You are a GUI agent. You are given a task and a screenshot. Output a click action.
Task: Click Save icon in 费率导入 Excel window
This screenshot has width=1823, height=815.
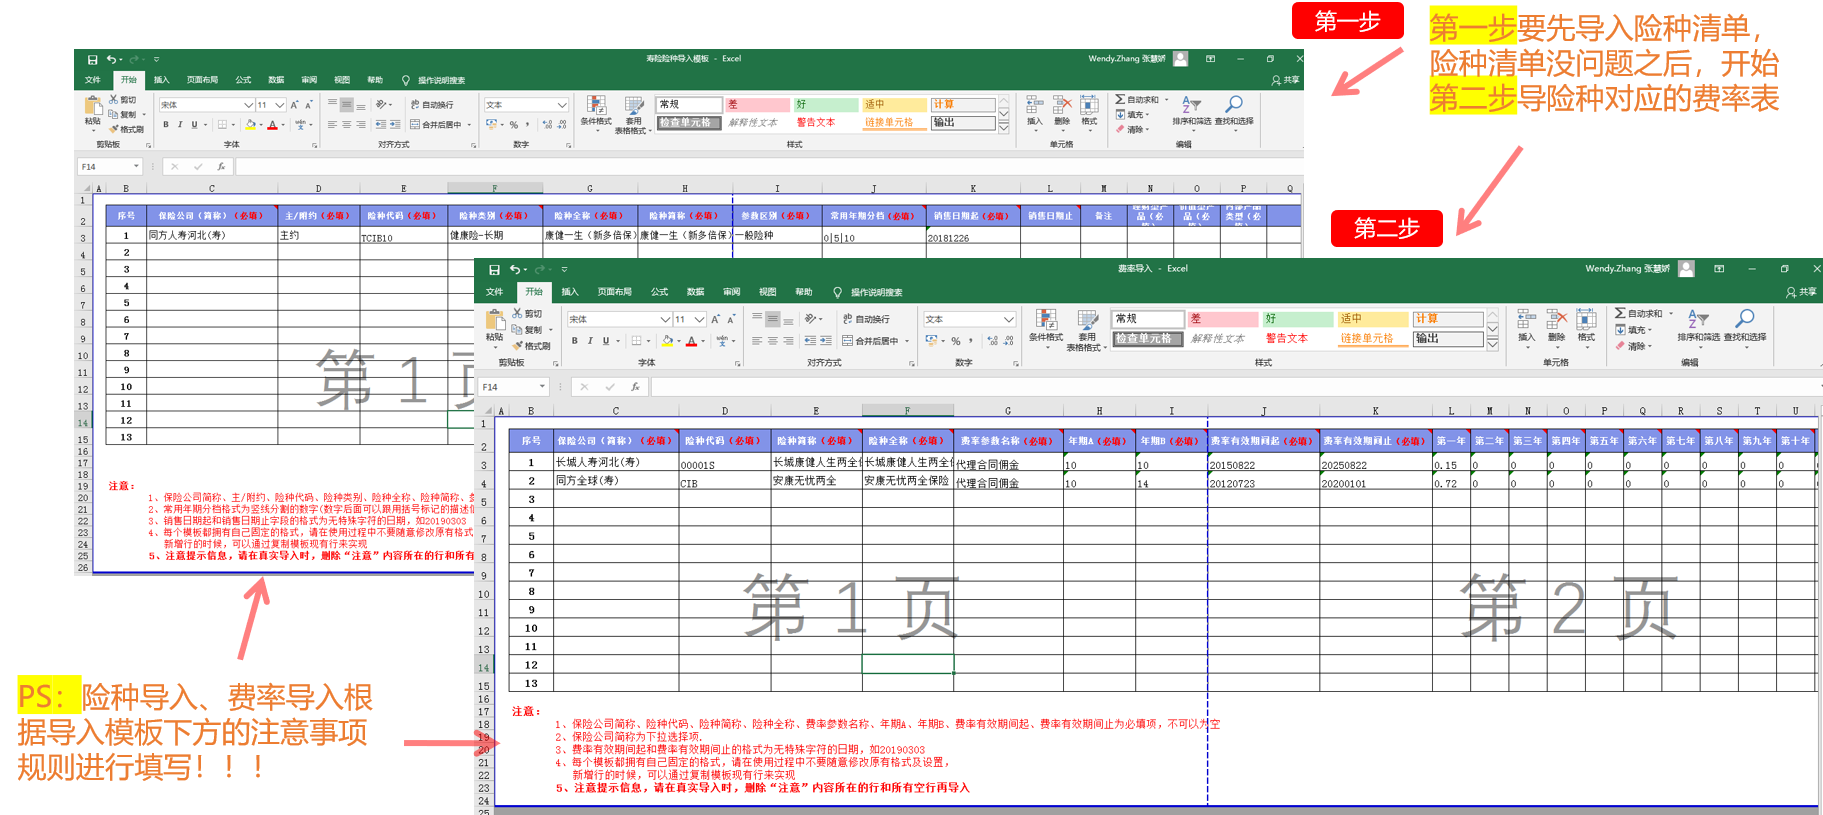494,270
